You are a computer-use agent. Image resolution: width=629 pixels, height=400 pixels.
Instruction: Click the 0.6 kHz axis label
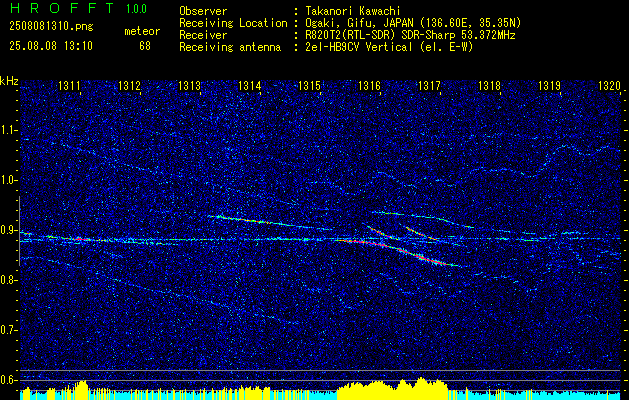coord(7,380)
